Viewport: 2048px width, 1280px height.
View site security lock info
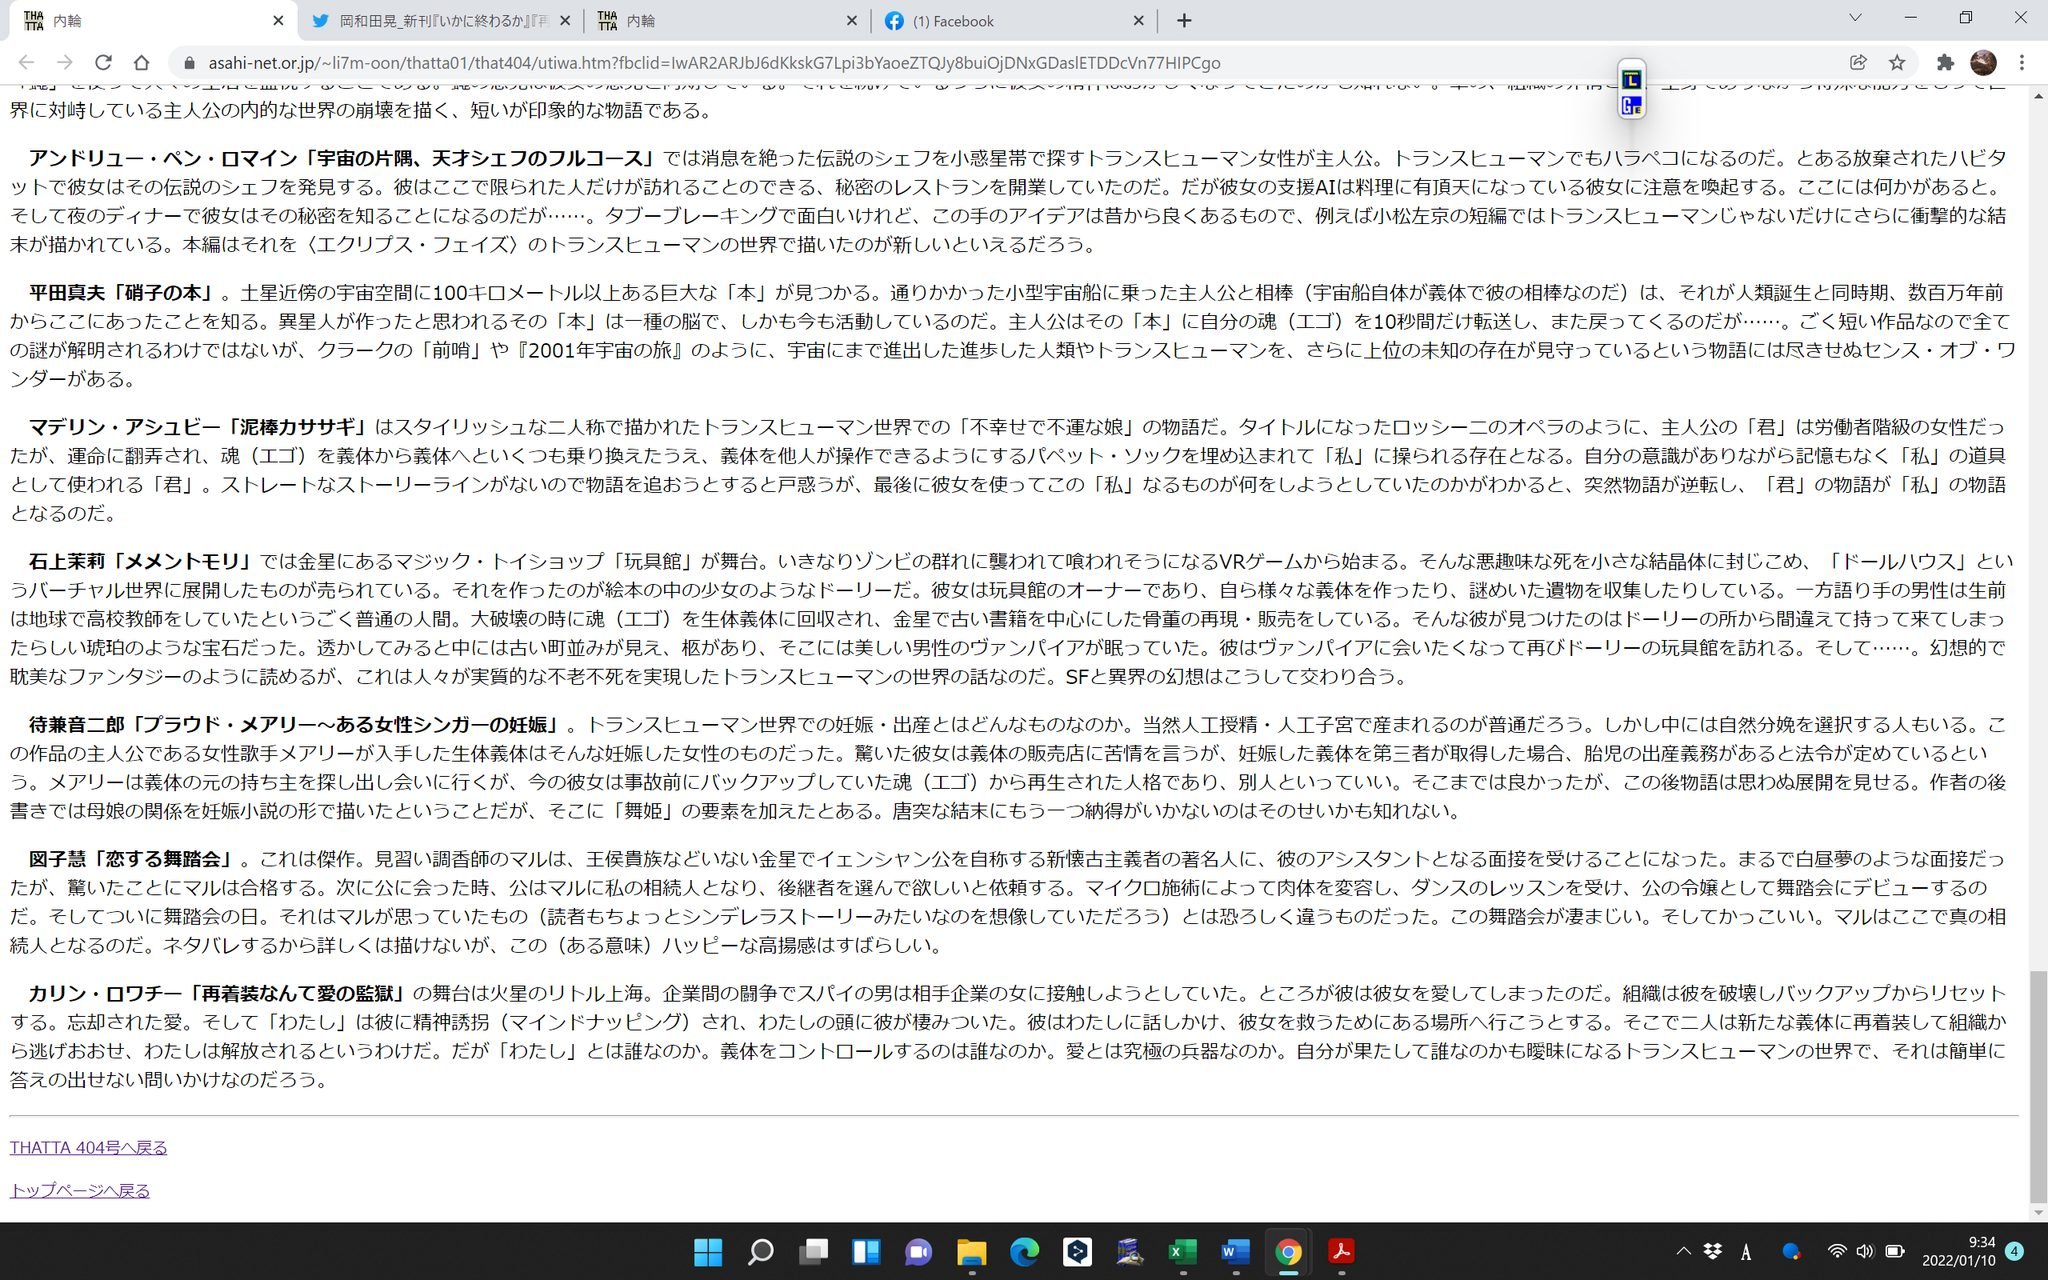pyautogui.click(x=188, y=63)
